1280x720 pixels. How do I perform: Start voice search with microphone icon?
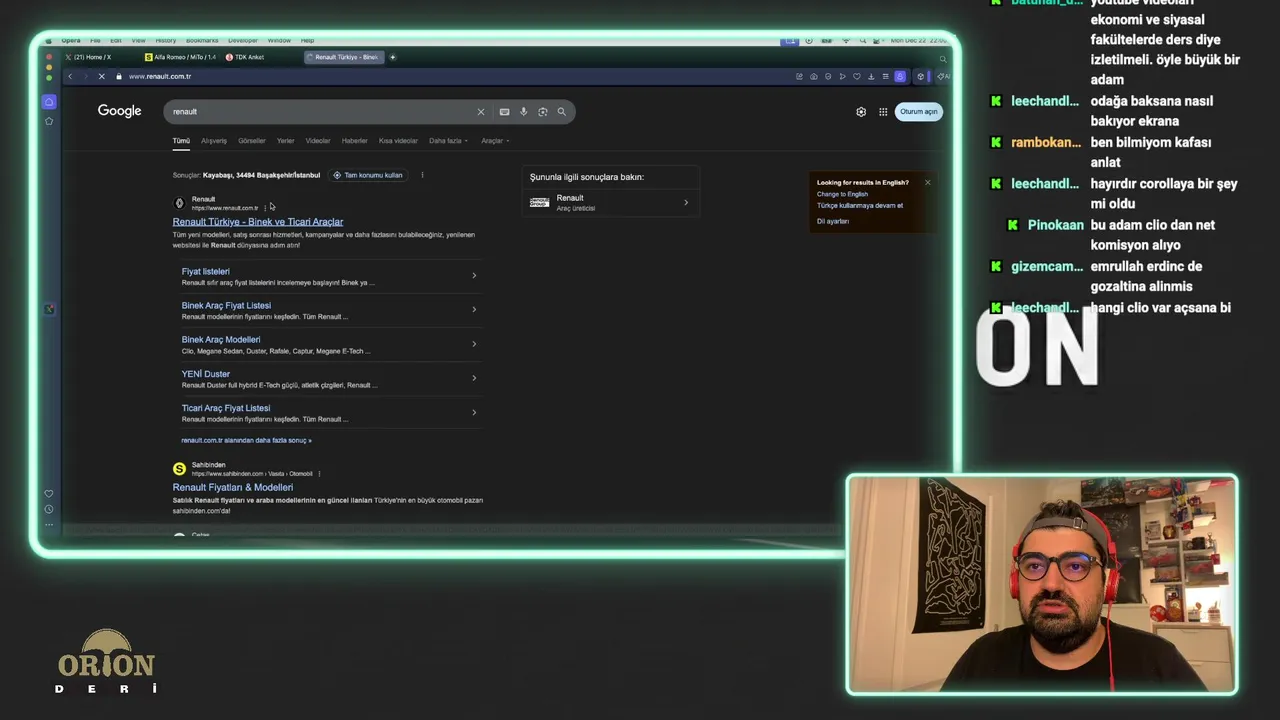(523, 112)
